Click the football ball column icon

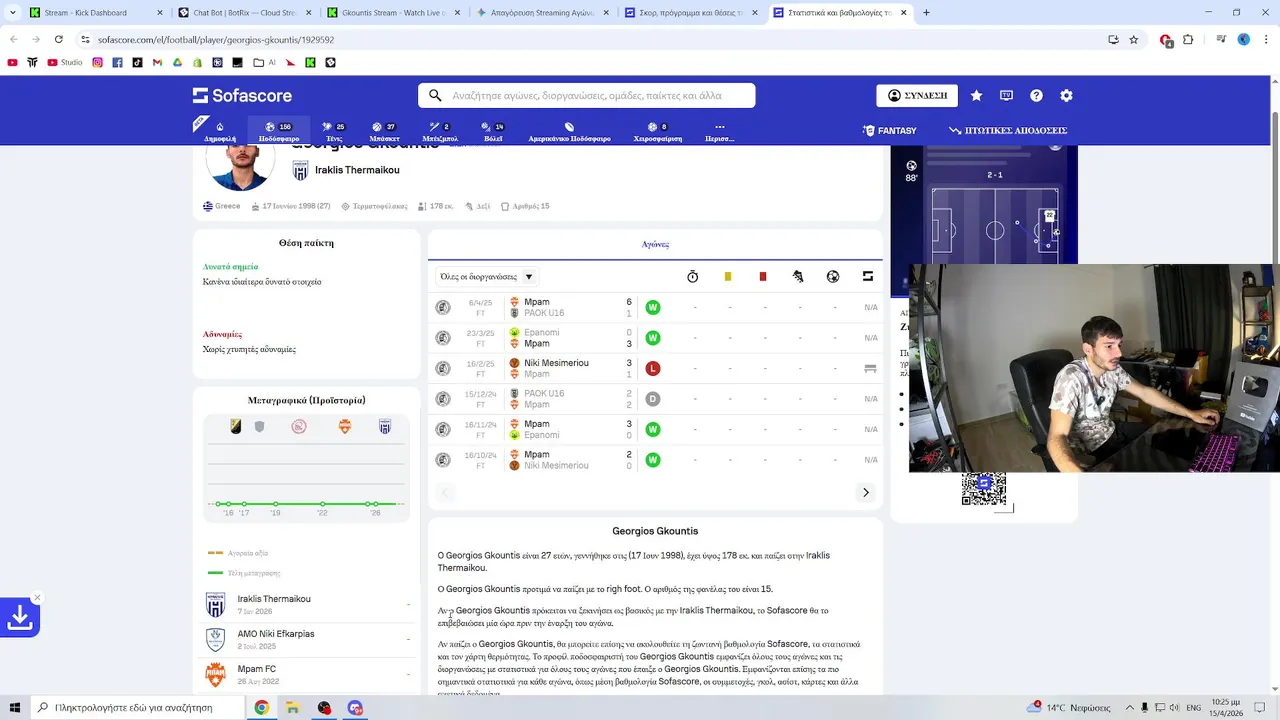click(x=833, y=276)
